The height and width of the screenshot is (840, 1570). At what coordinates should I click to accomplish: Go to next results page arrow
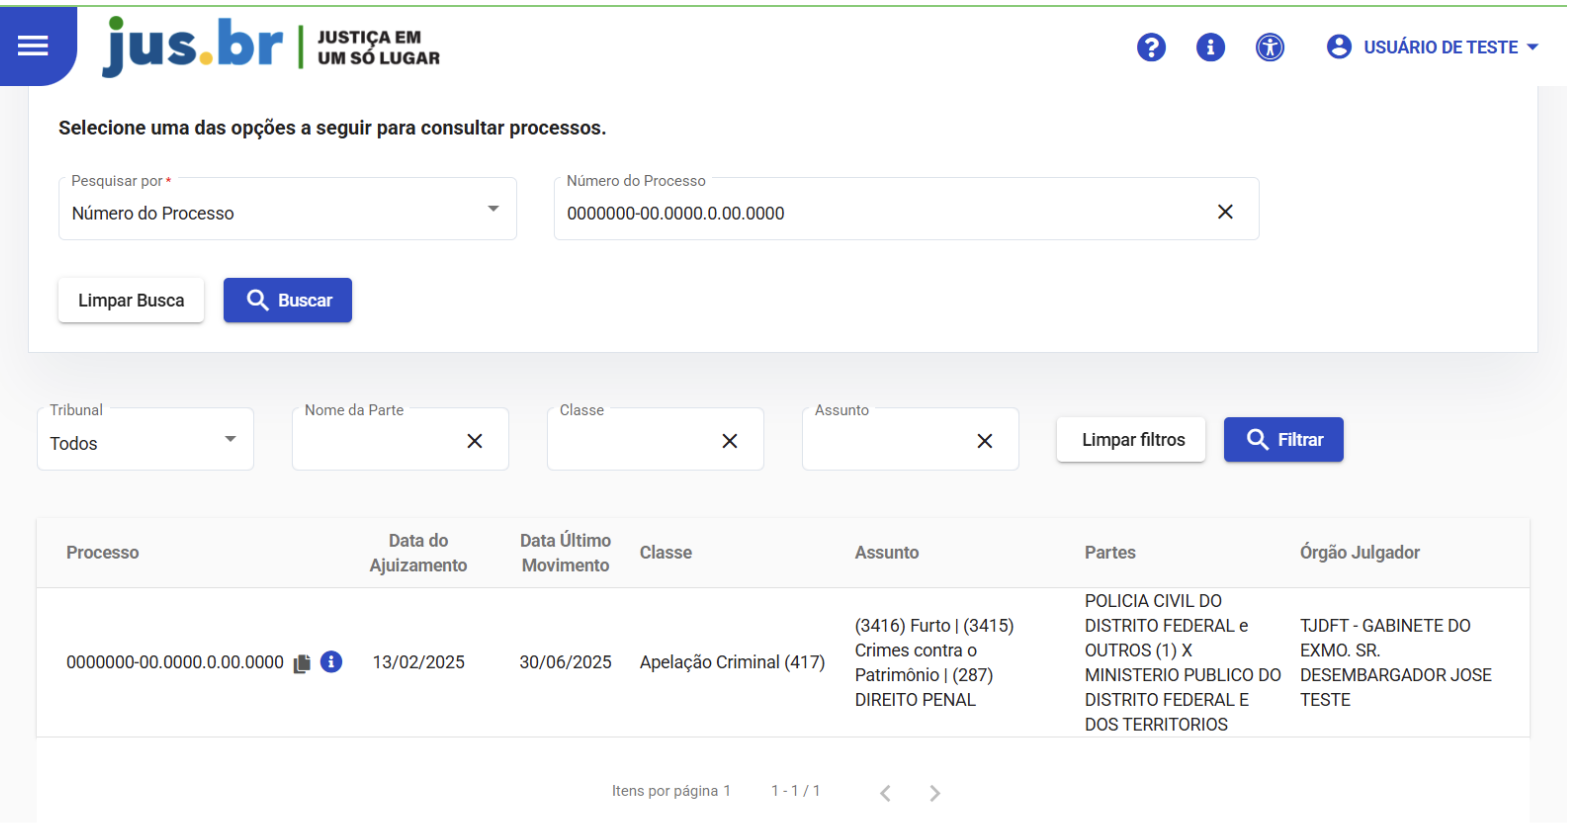(x=934, y=793)
